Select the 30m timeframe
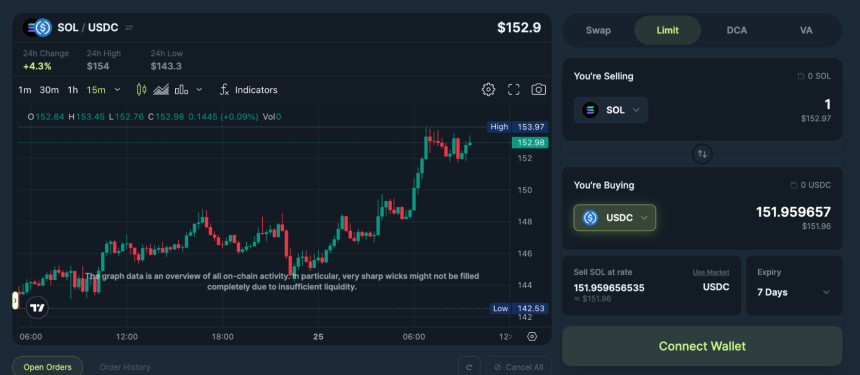Viewport: 860px width, 375px height. pos(49,90)
